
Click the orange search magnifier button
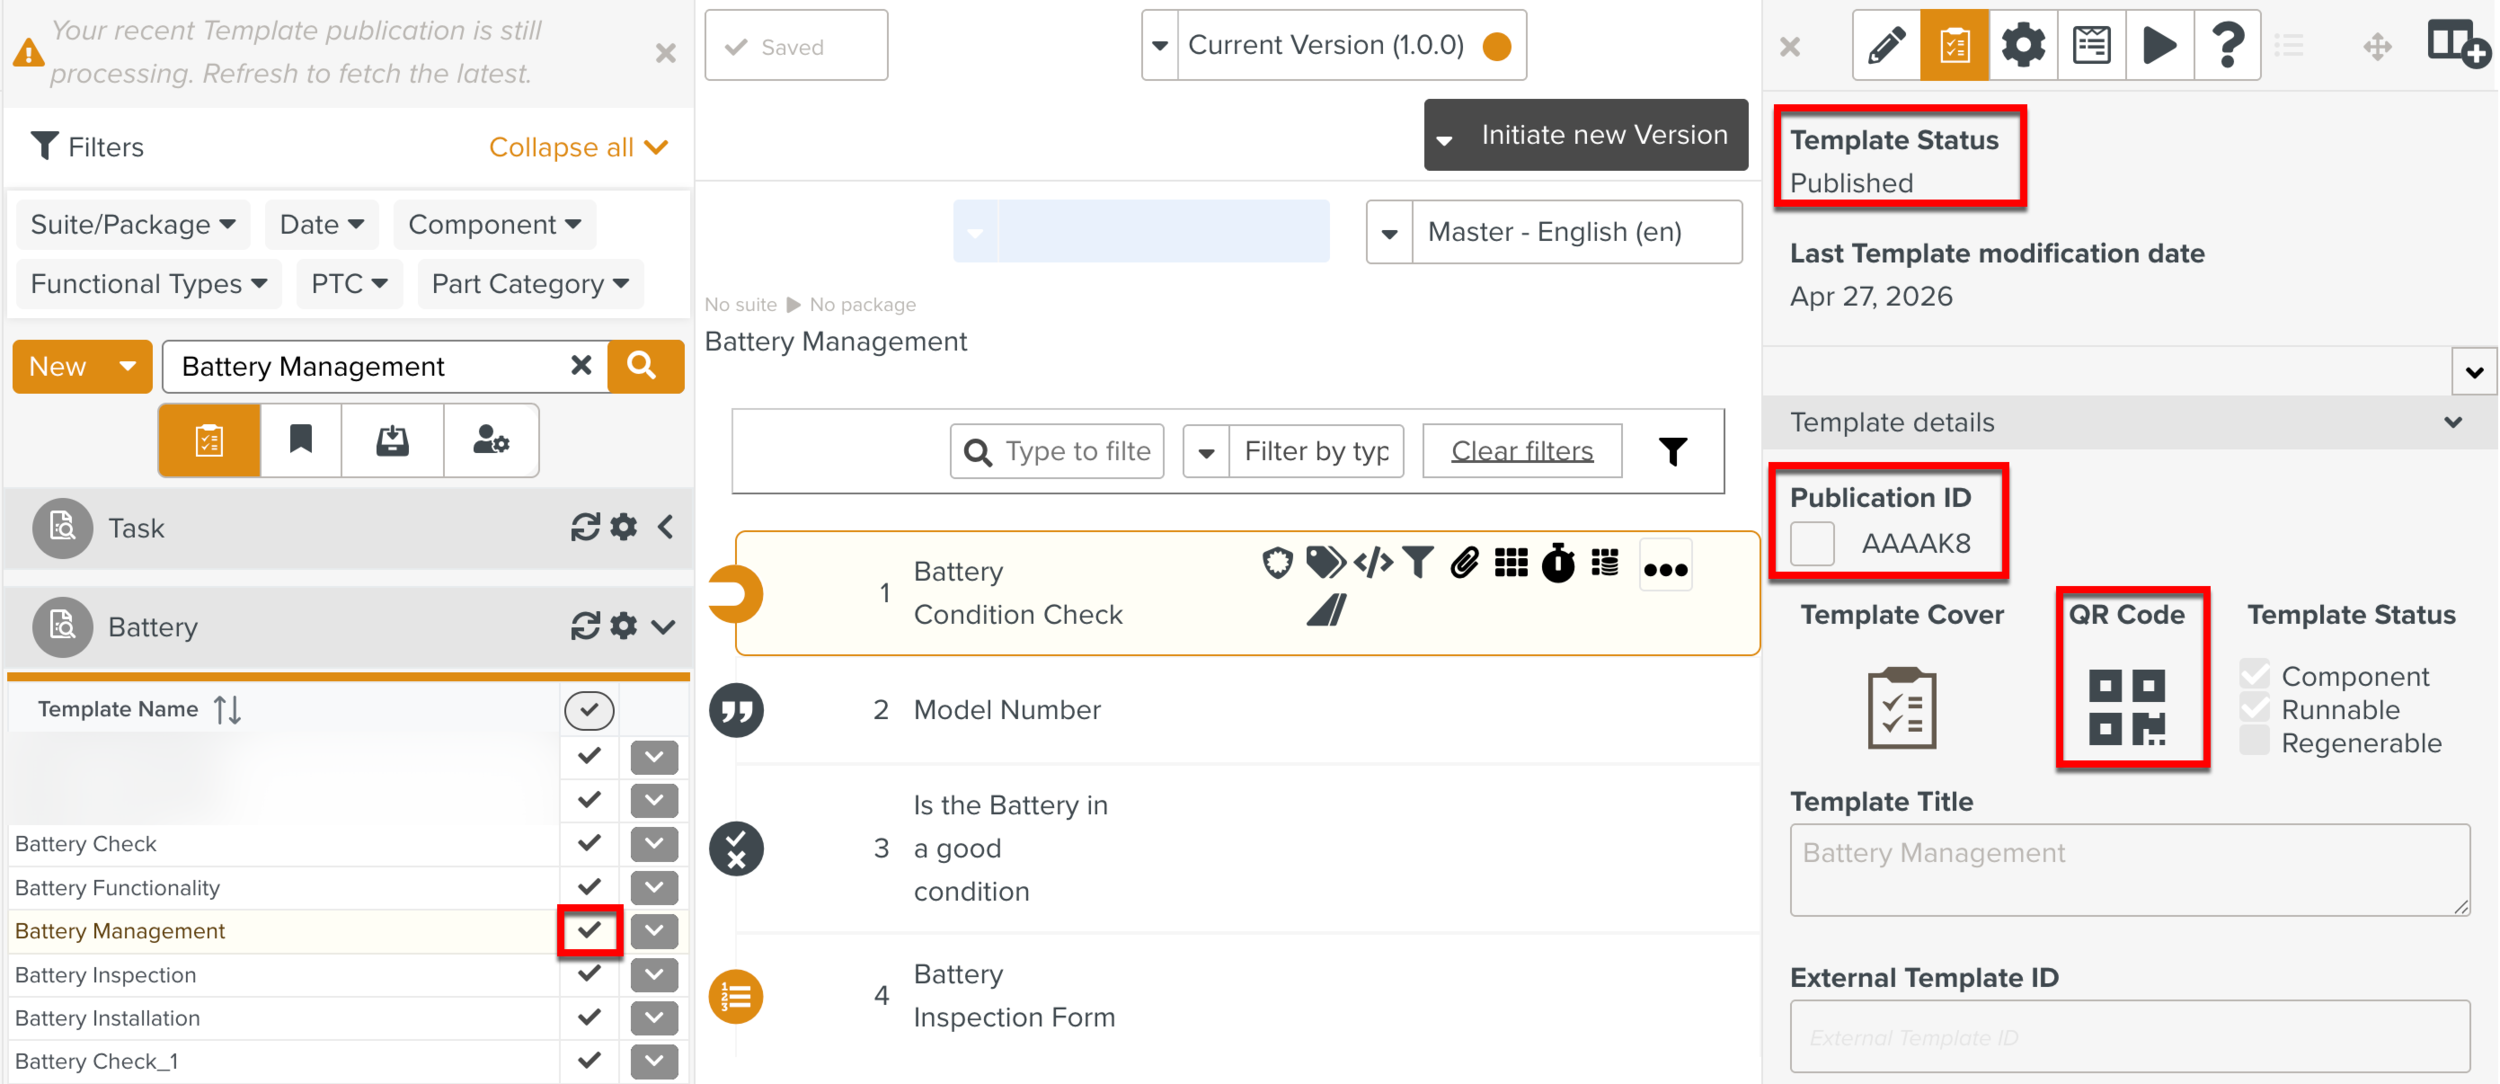point(643,366)
